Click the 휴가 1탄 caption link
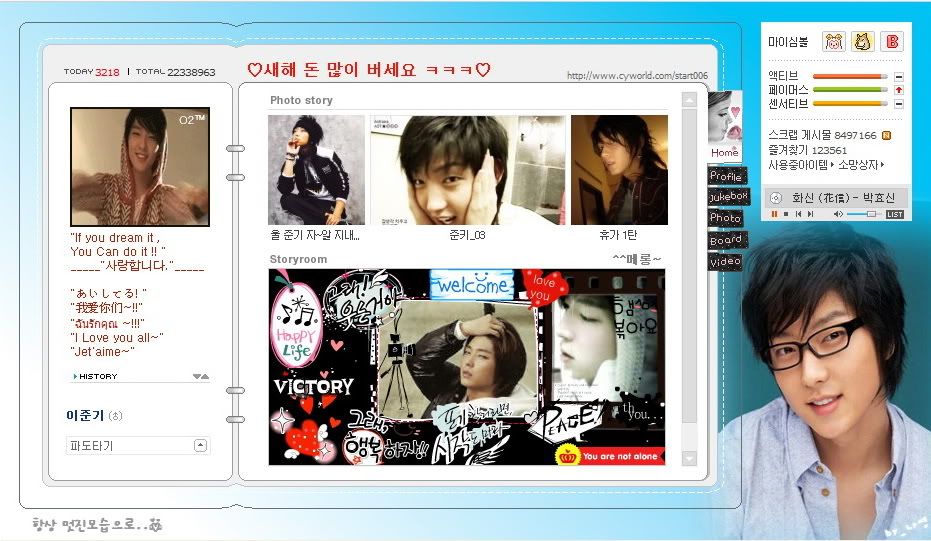Screen dimensions: 931x541 point(618,235)
